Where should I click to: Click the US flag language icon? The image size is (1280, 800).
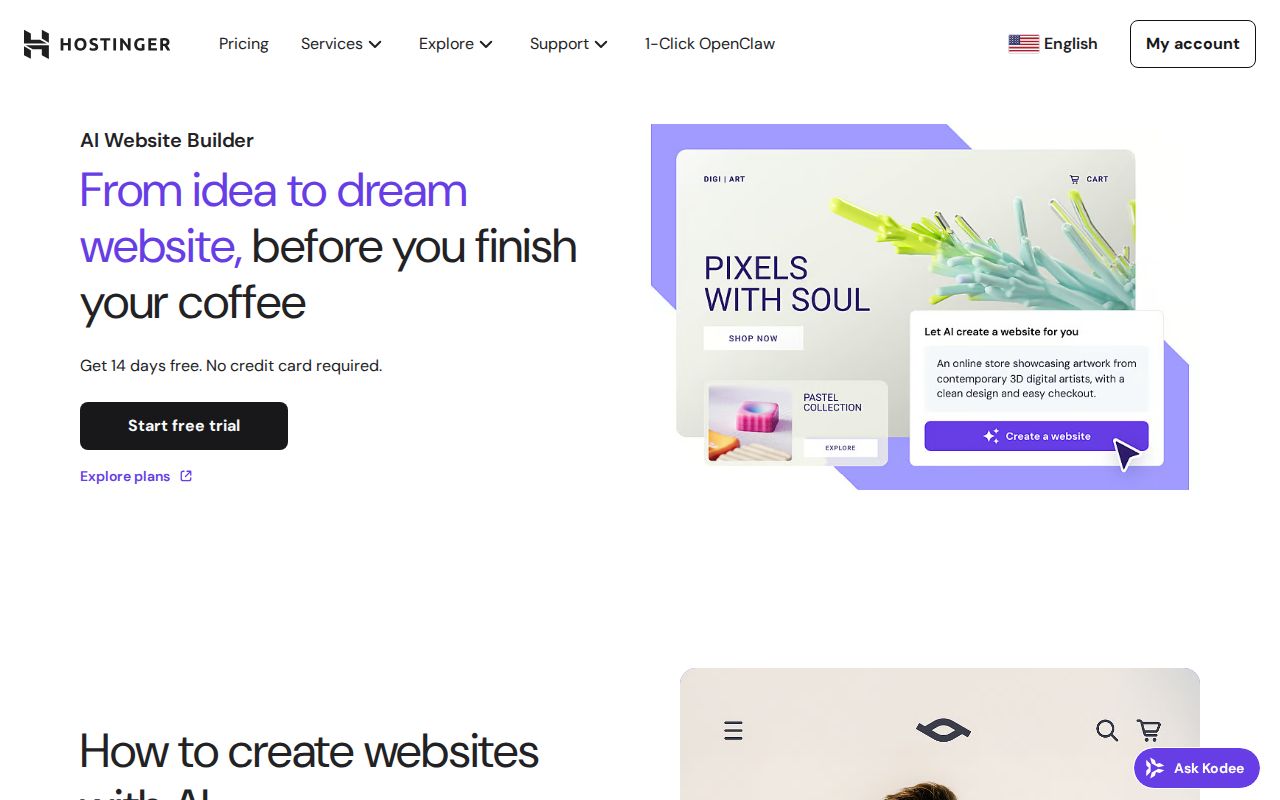coord(1023,44)
